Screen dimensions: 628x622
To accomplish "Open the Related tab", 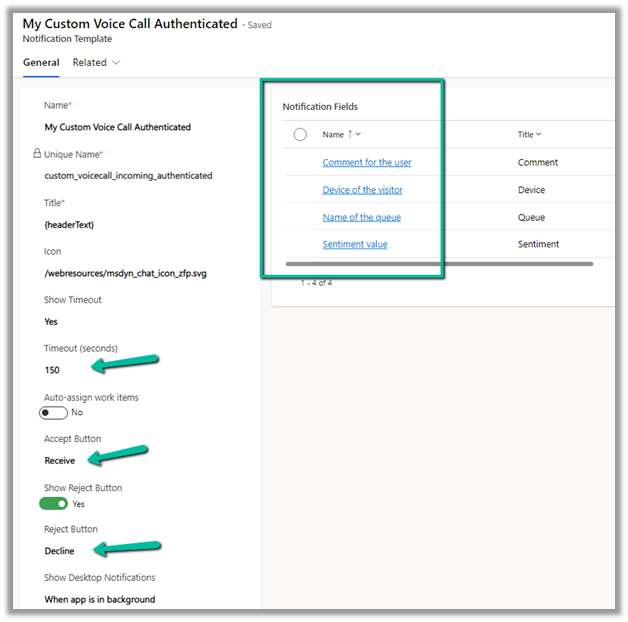I will [89, 63].
